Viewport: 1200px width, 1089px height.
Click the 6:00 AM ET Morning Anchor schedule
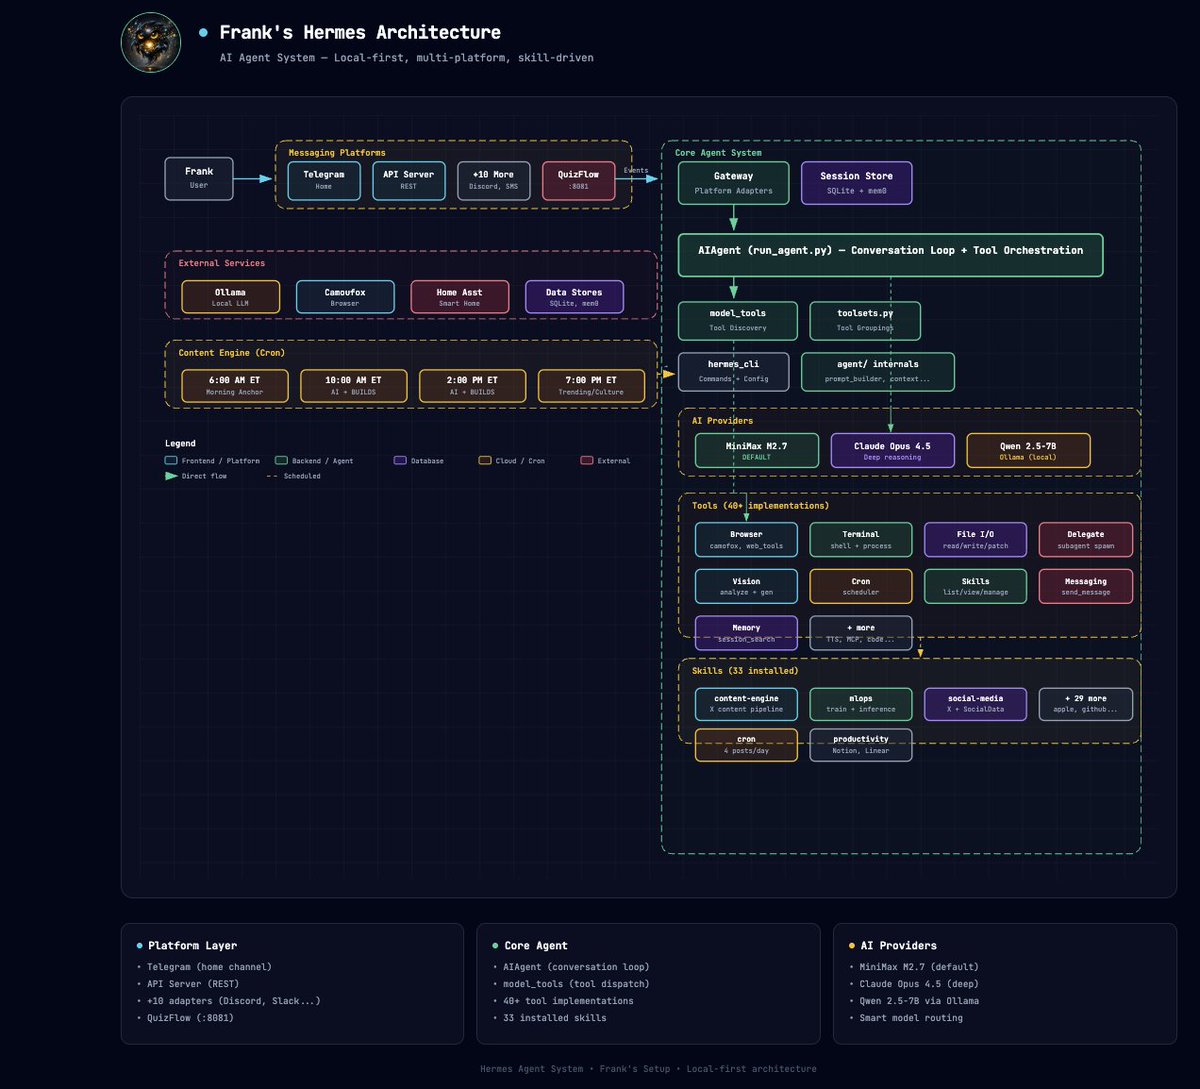pos(234,386)
